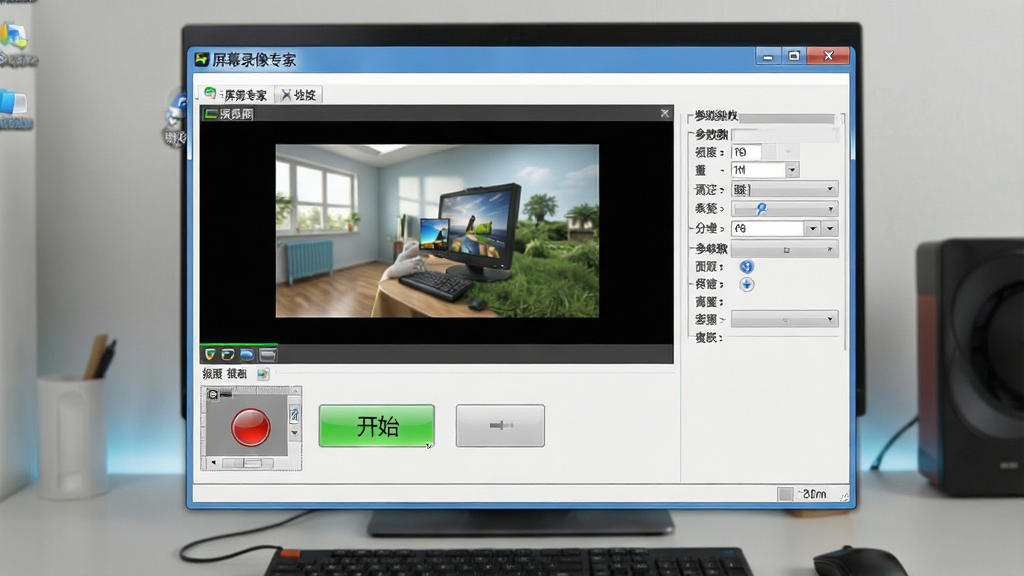Click the green screen icon in the preview header
Screen dimensions: 1024x576
point(210,114)
